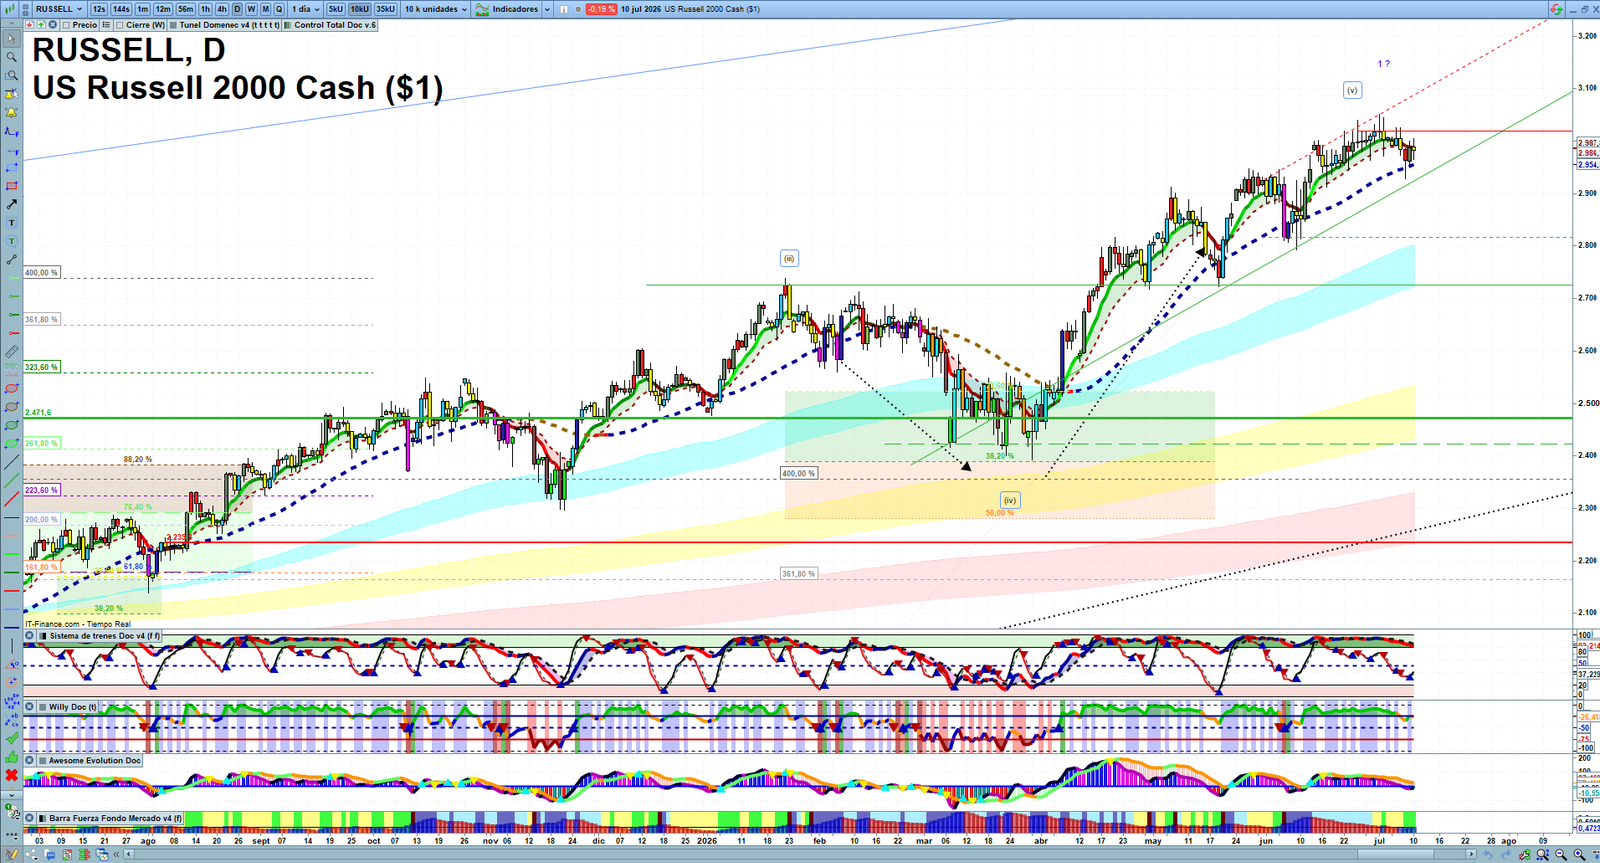This screenshot has height=863, width=1600.
Task: Select the 35kU units button
Action: click(x=385, y=9)
